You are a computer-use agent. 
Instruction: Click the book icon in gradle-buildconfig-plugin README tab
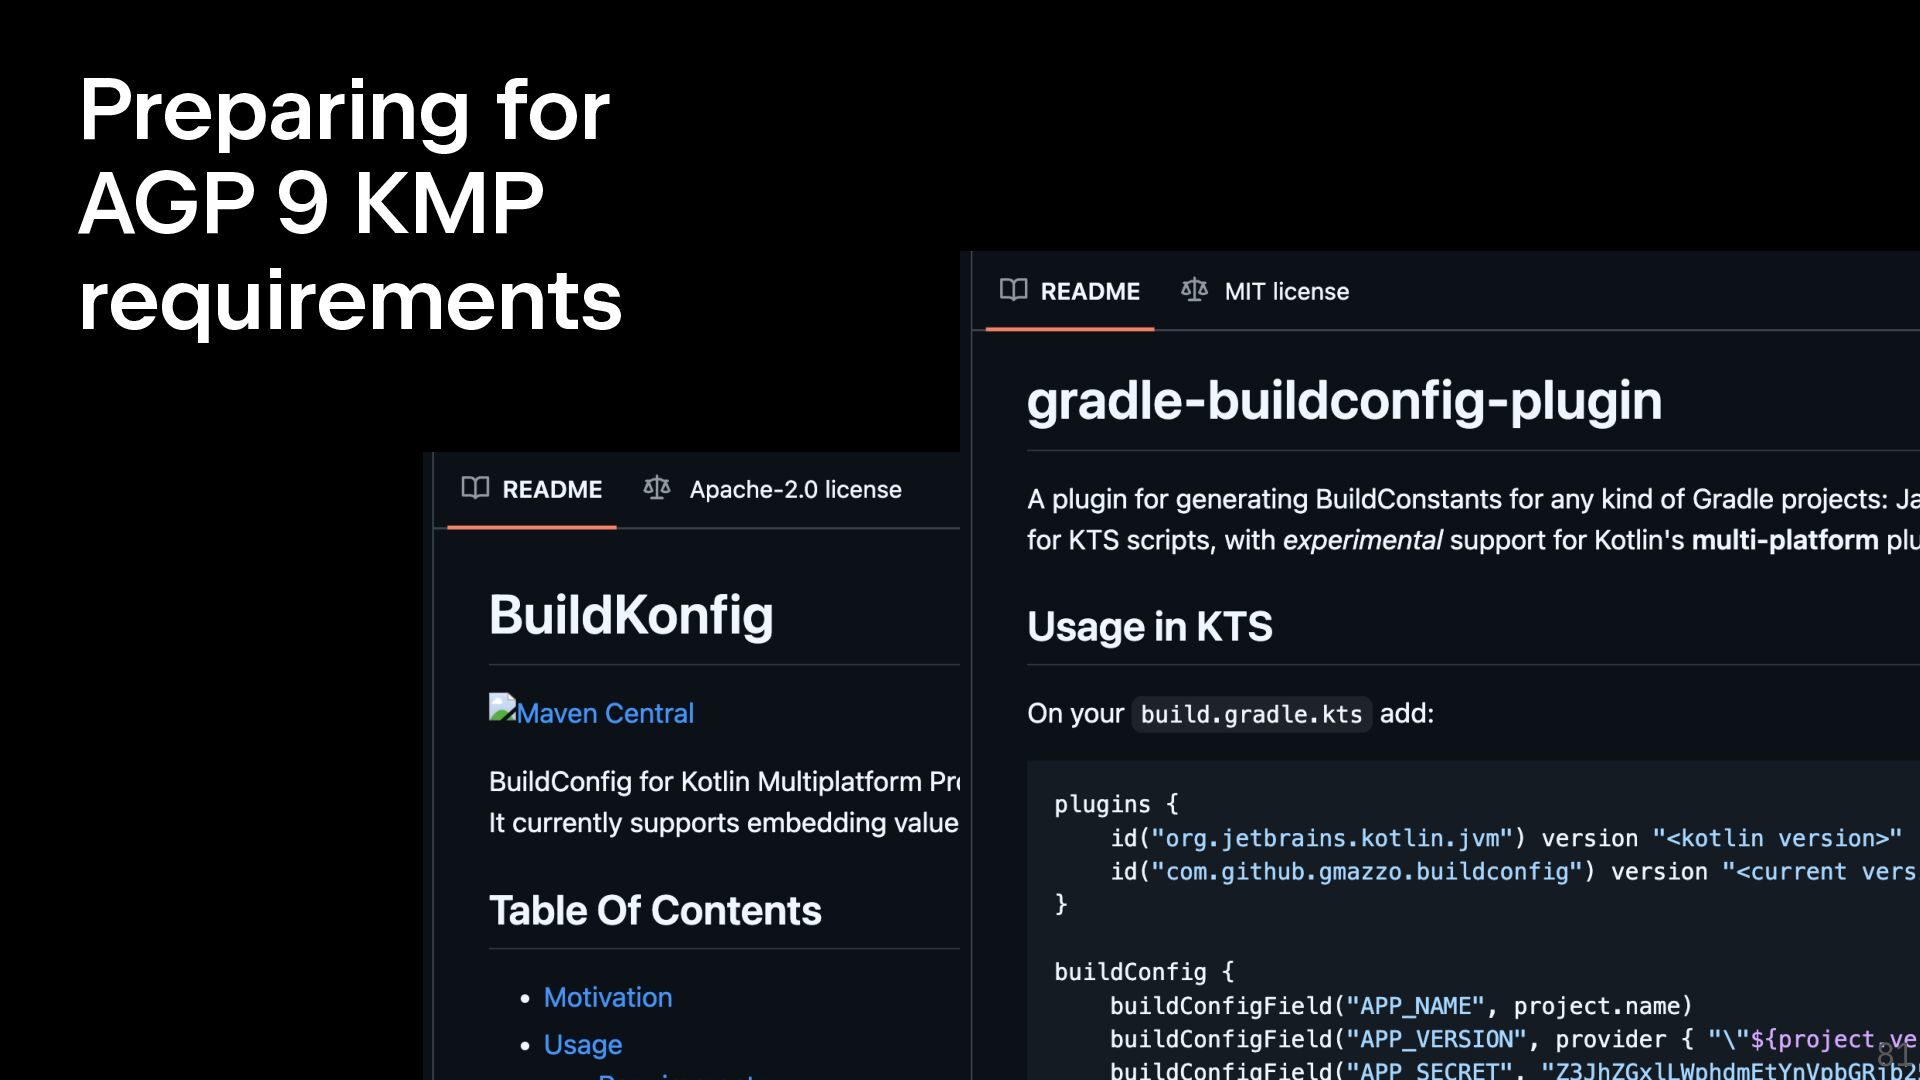(1013, 290)
